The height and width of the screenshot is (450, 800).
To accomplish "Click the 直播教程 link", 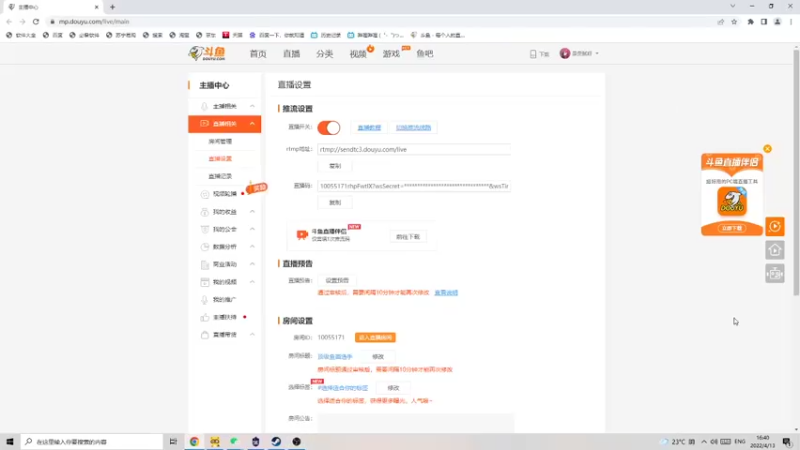I will pos(369,128).
